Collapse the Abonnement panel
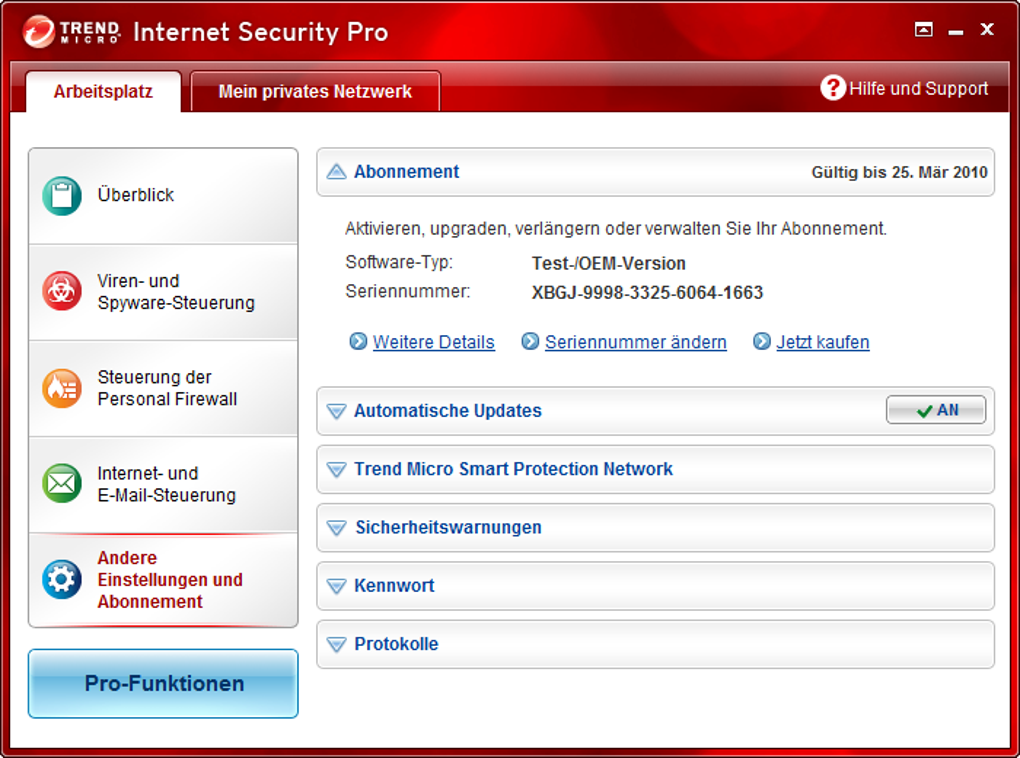The width and height of the screenshot is (1020, 758). [336, 171]
